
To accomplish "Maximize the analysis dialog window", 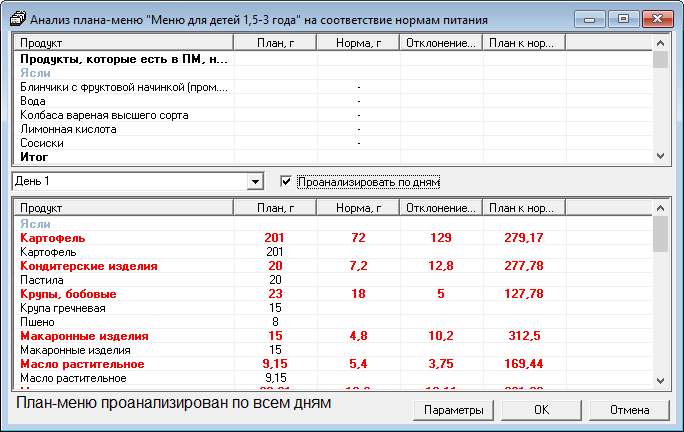I will pos(623,18).
